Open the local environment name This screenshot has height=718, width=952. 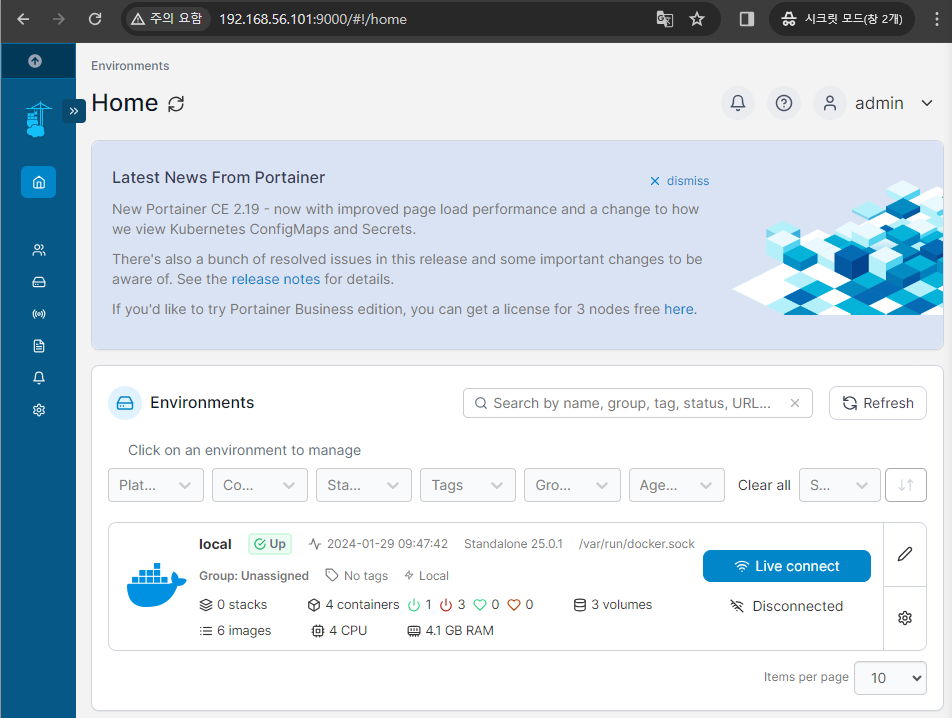[216, 544]
